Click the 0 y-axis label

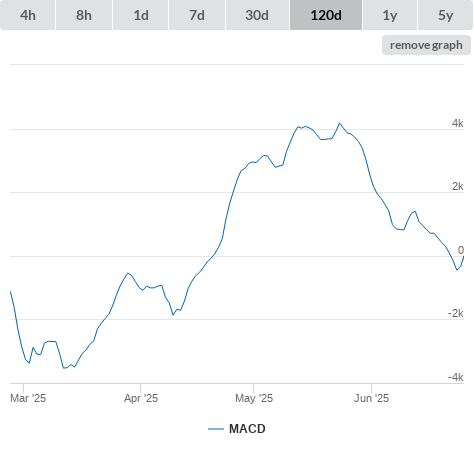tap(461, 250)
